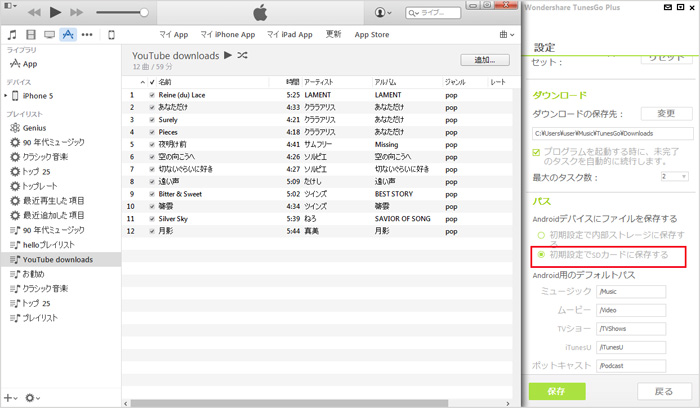Click the iTunes library search field

tap(433, 12)
